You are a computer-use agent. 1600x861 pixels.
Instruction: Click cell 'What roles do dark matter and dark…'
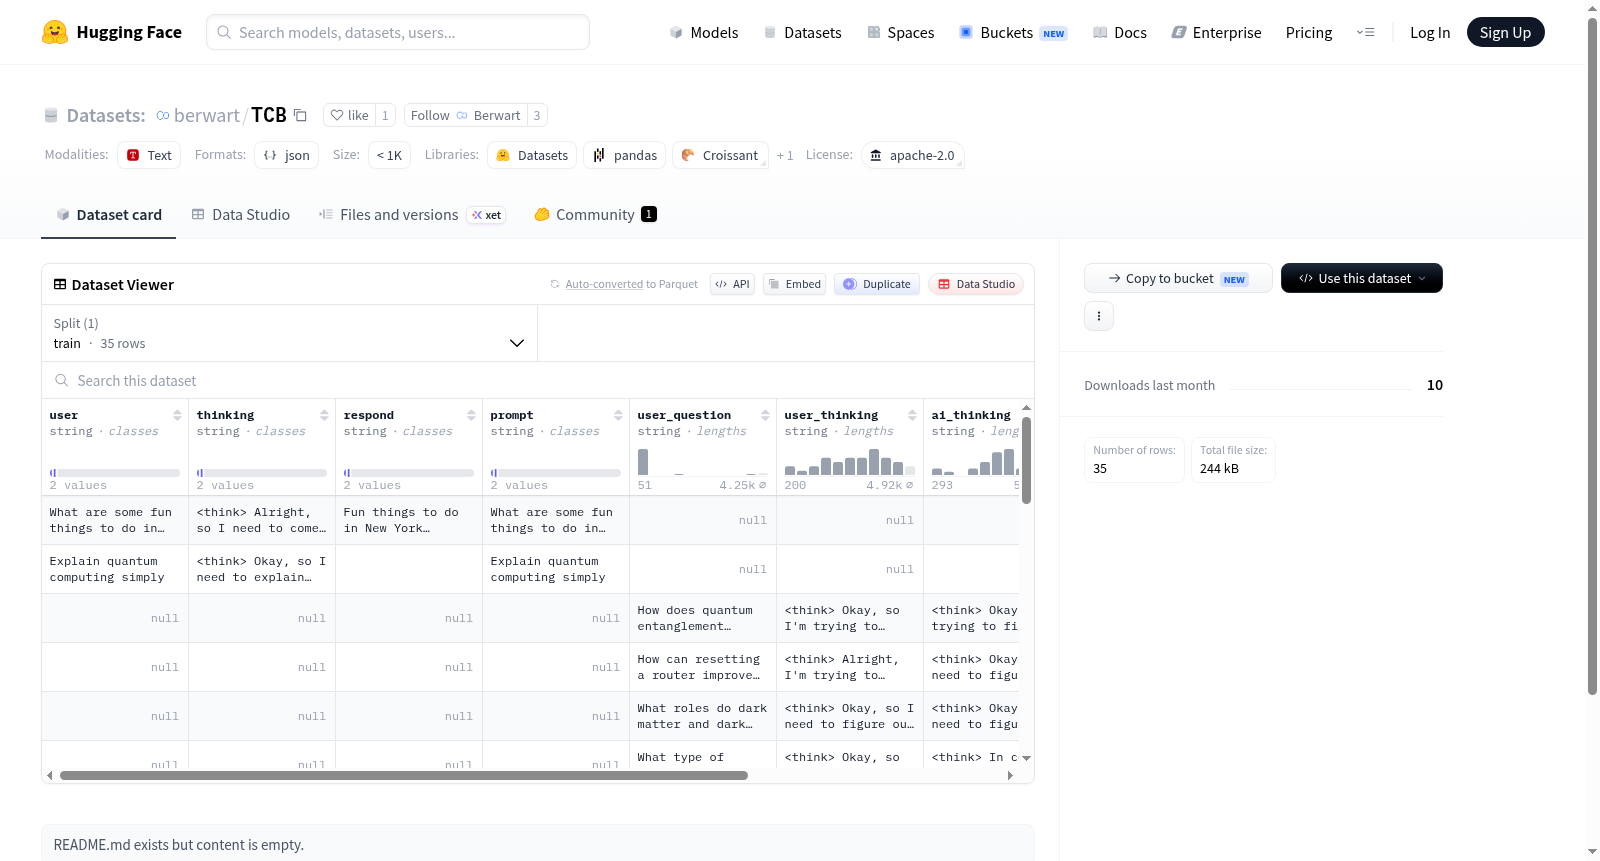click(x=703, y=716)
